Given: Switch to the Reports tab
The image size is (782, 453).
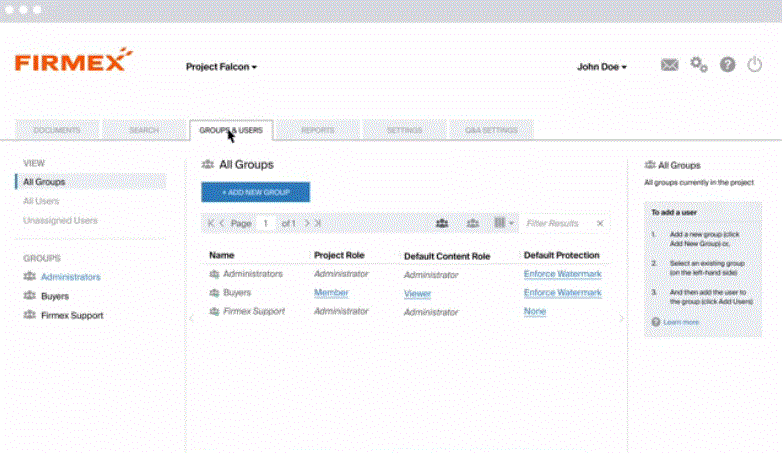Looking at the screenshot, I should [318, 130].
